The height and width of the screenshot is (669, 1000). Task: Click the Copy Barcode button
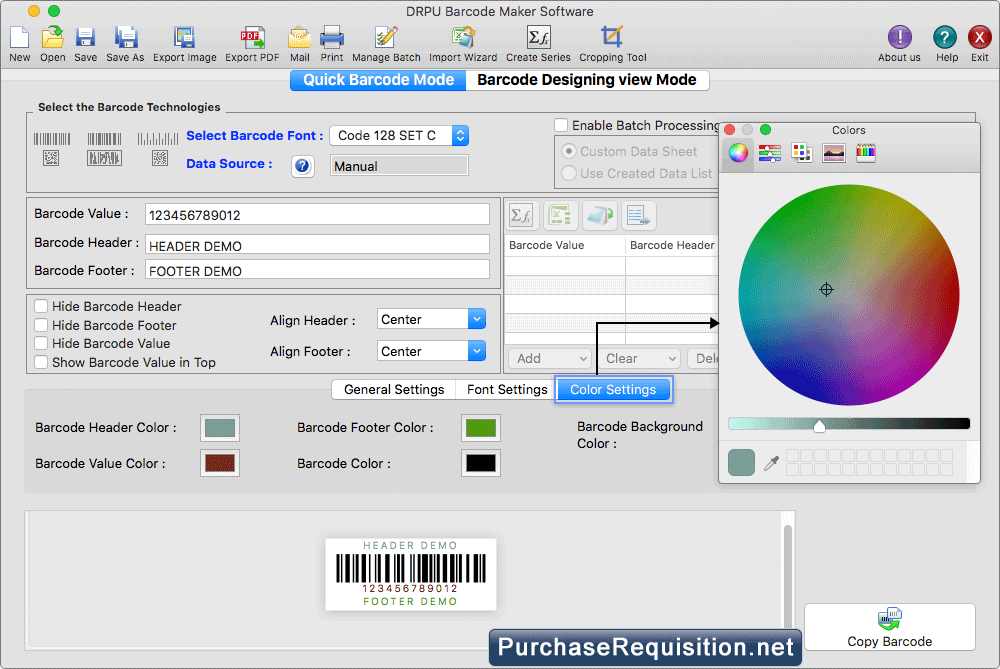[889, 627]
